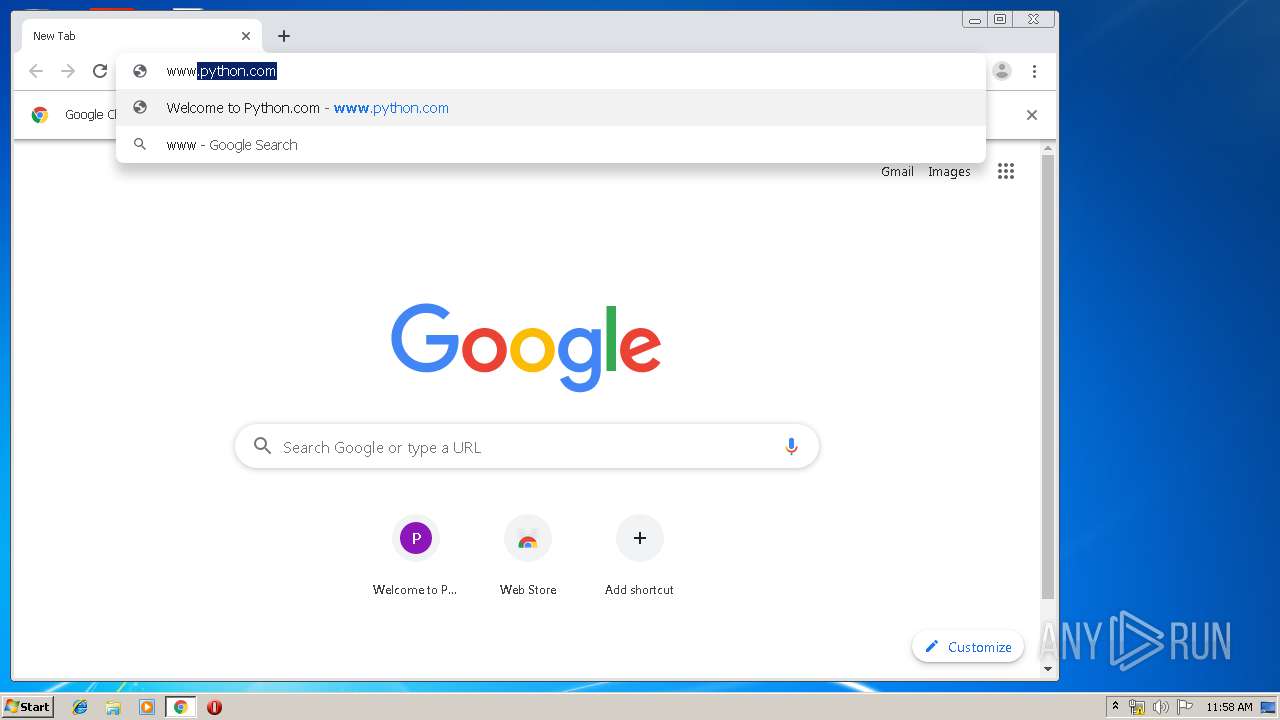The width and height of the screenshot is (1280, 720).
Task: Start voice search with microphone icon
Action: 791,447
